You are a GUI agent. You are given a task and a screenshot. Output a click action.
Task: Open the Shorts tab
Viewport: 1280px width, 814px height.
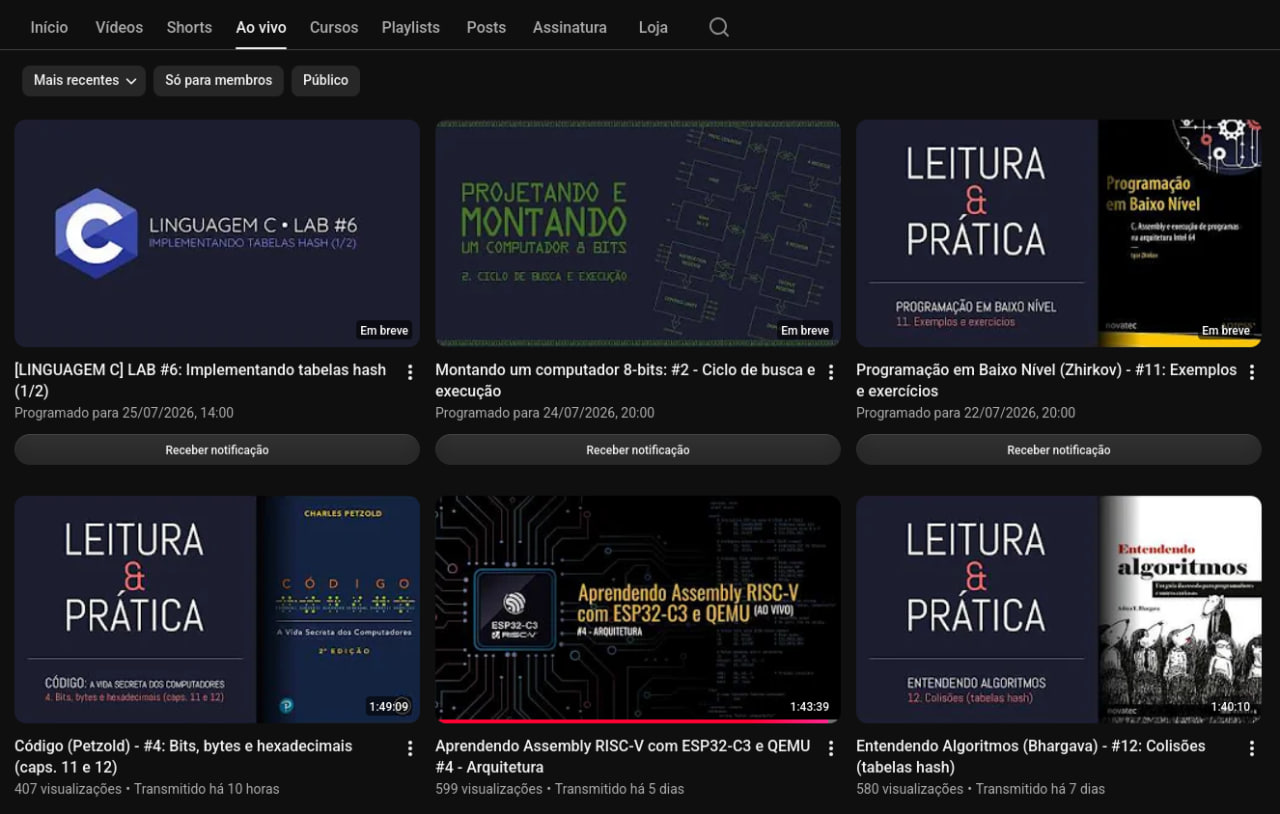[x=189, y=28]
